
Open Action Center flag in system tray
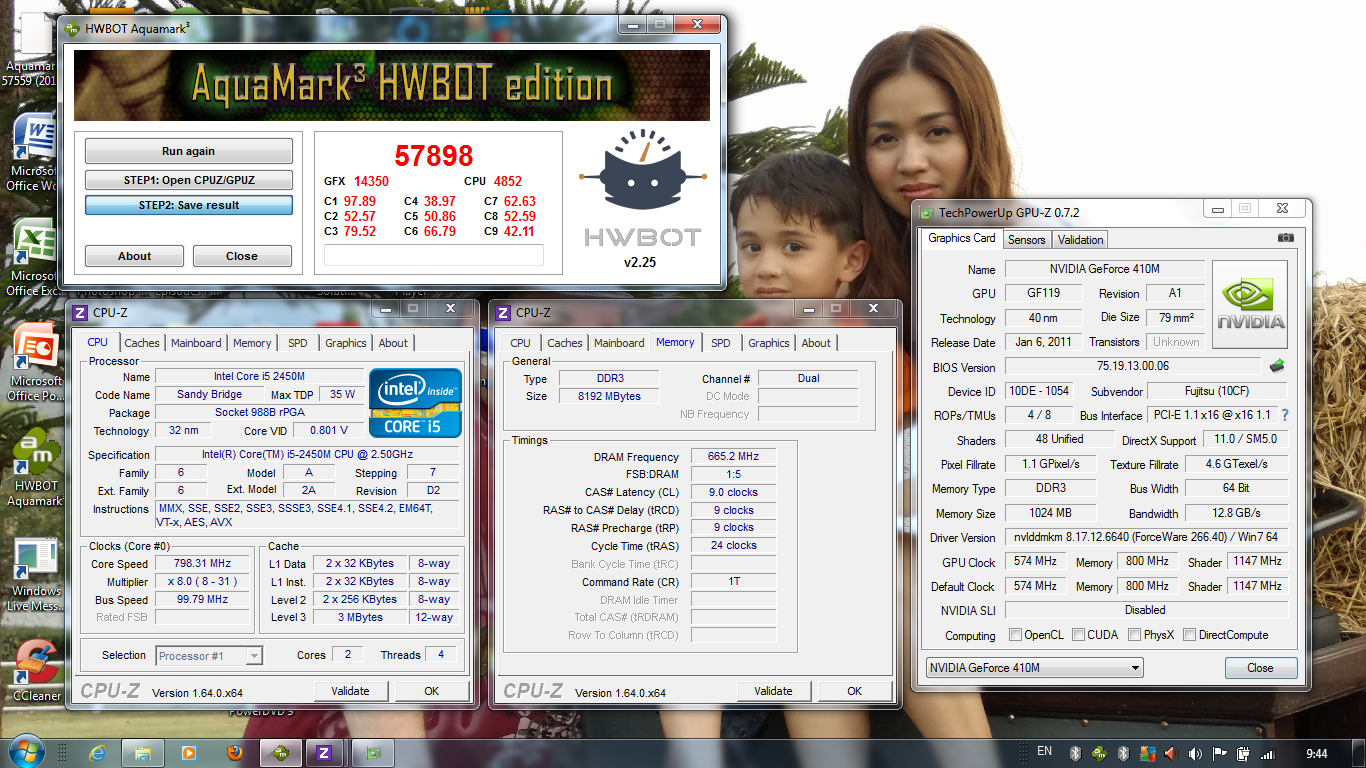tap(1219, 753)
